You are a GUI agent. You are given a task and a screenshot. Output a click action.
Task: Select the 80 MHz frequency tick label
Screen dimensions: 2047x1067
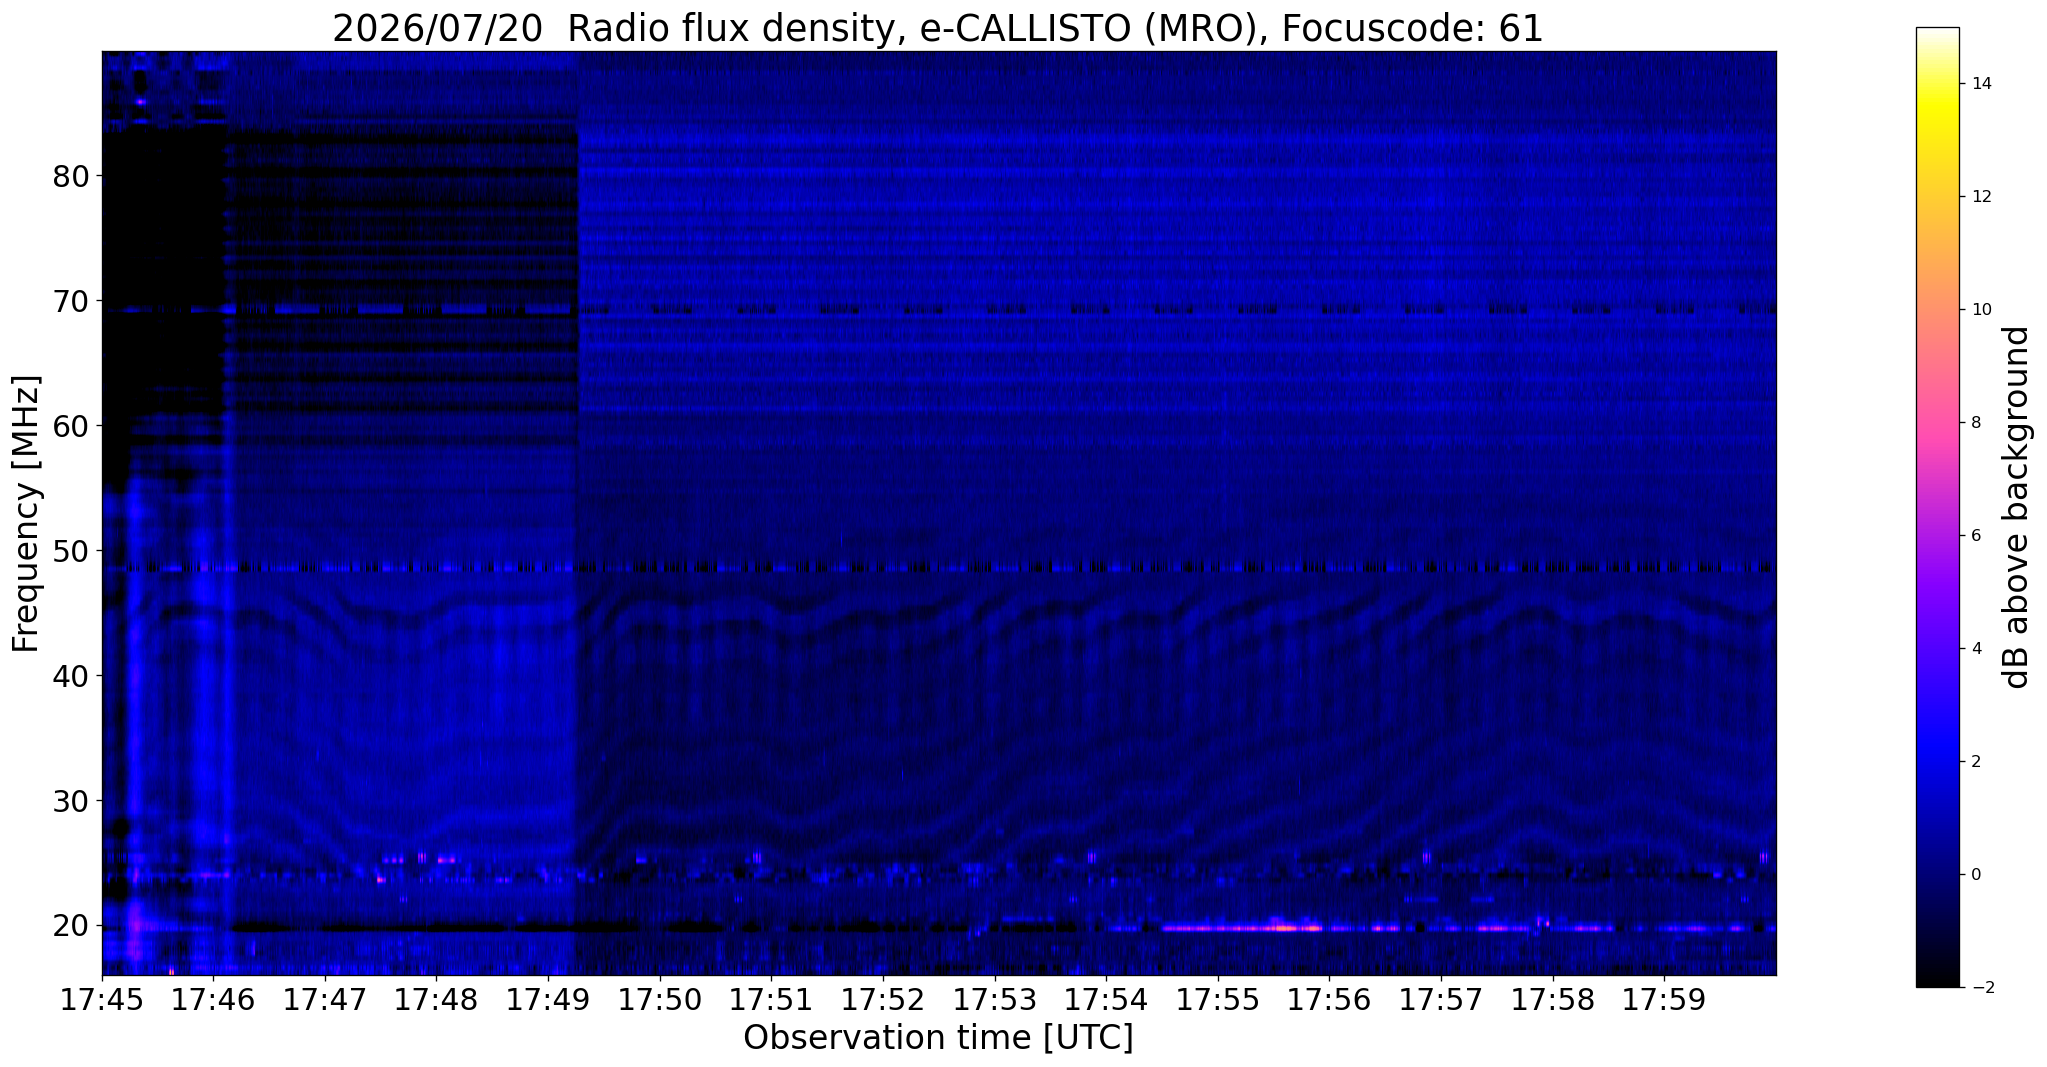[71, 176]
